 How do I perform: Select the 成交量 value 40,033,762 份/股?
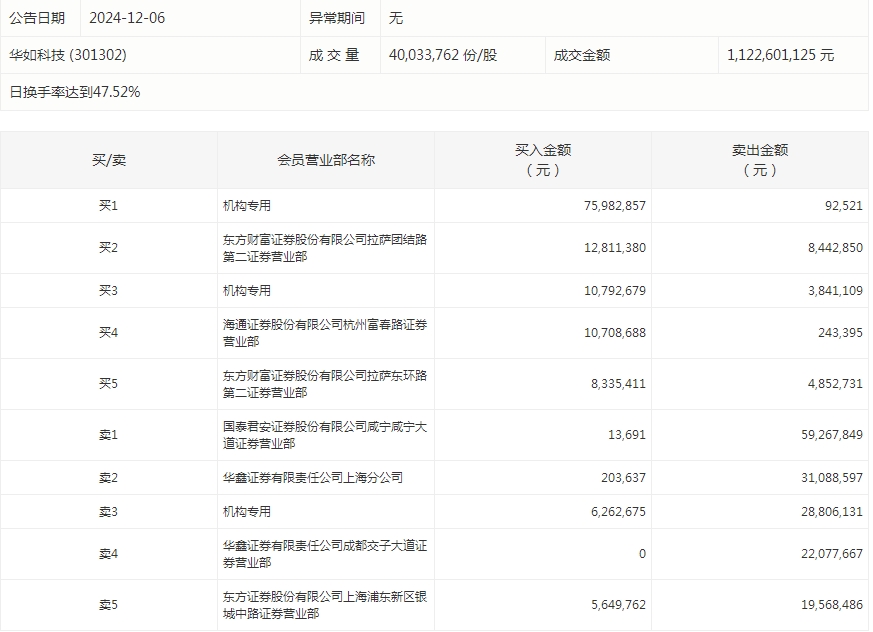(x=441, y=55)
